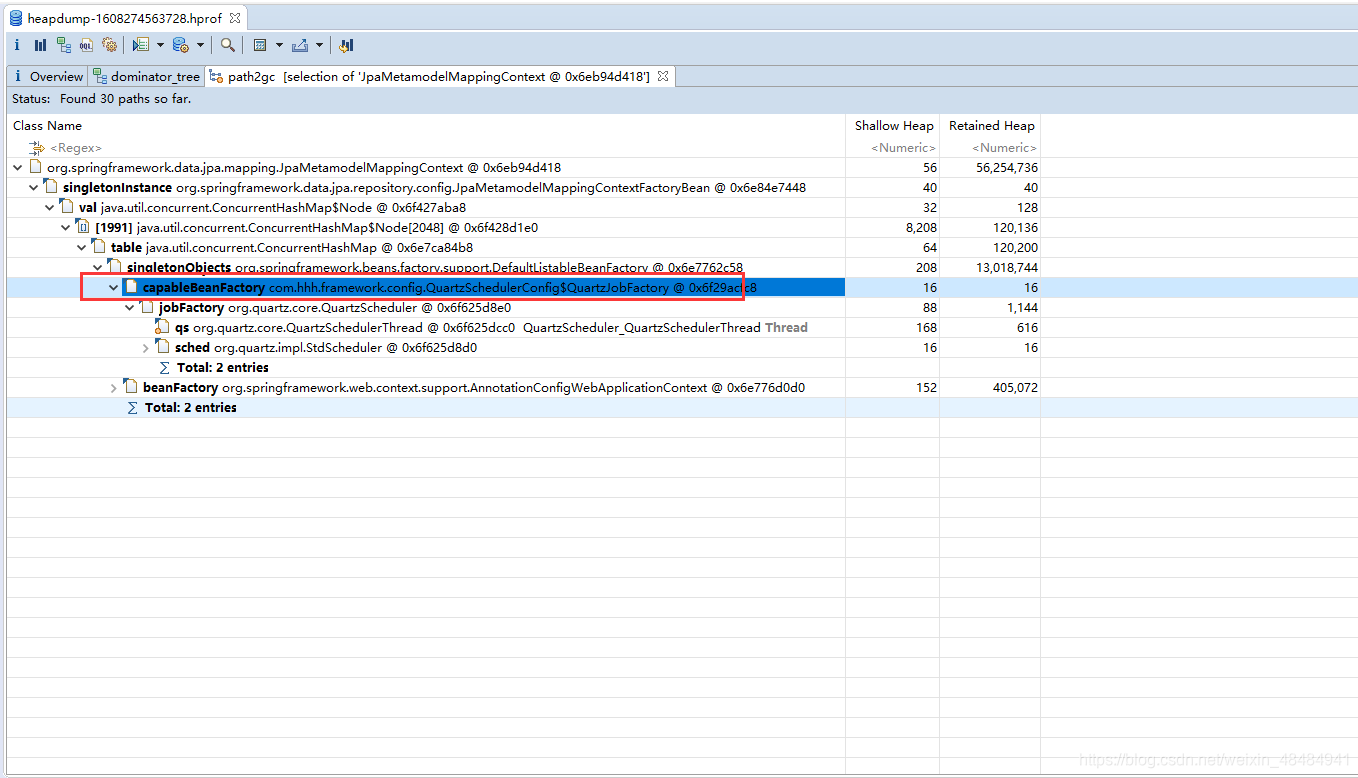Click the Retained Heap <Numeric> filter field
The height and width of the screenshot is (778, 1358).
point(990,148)
